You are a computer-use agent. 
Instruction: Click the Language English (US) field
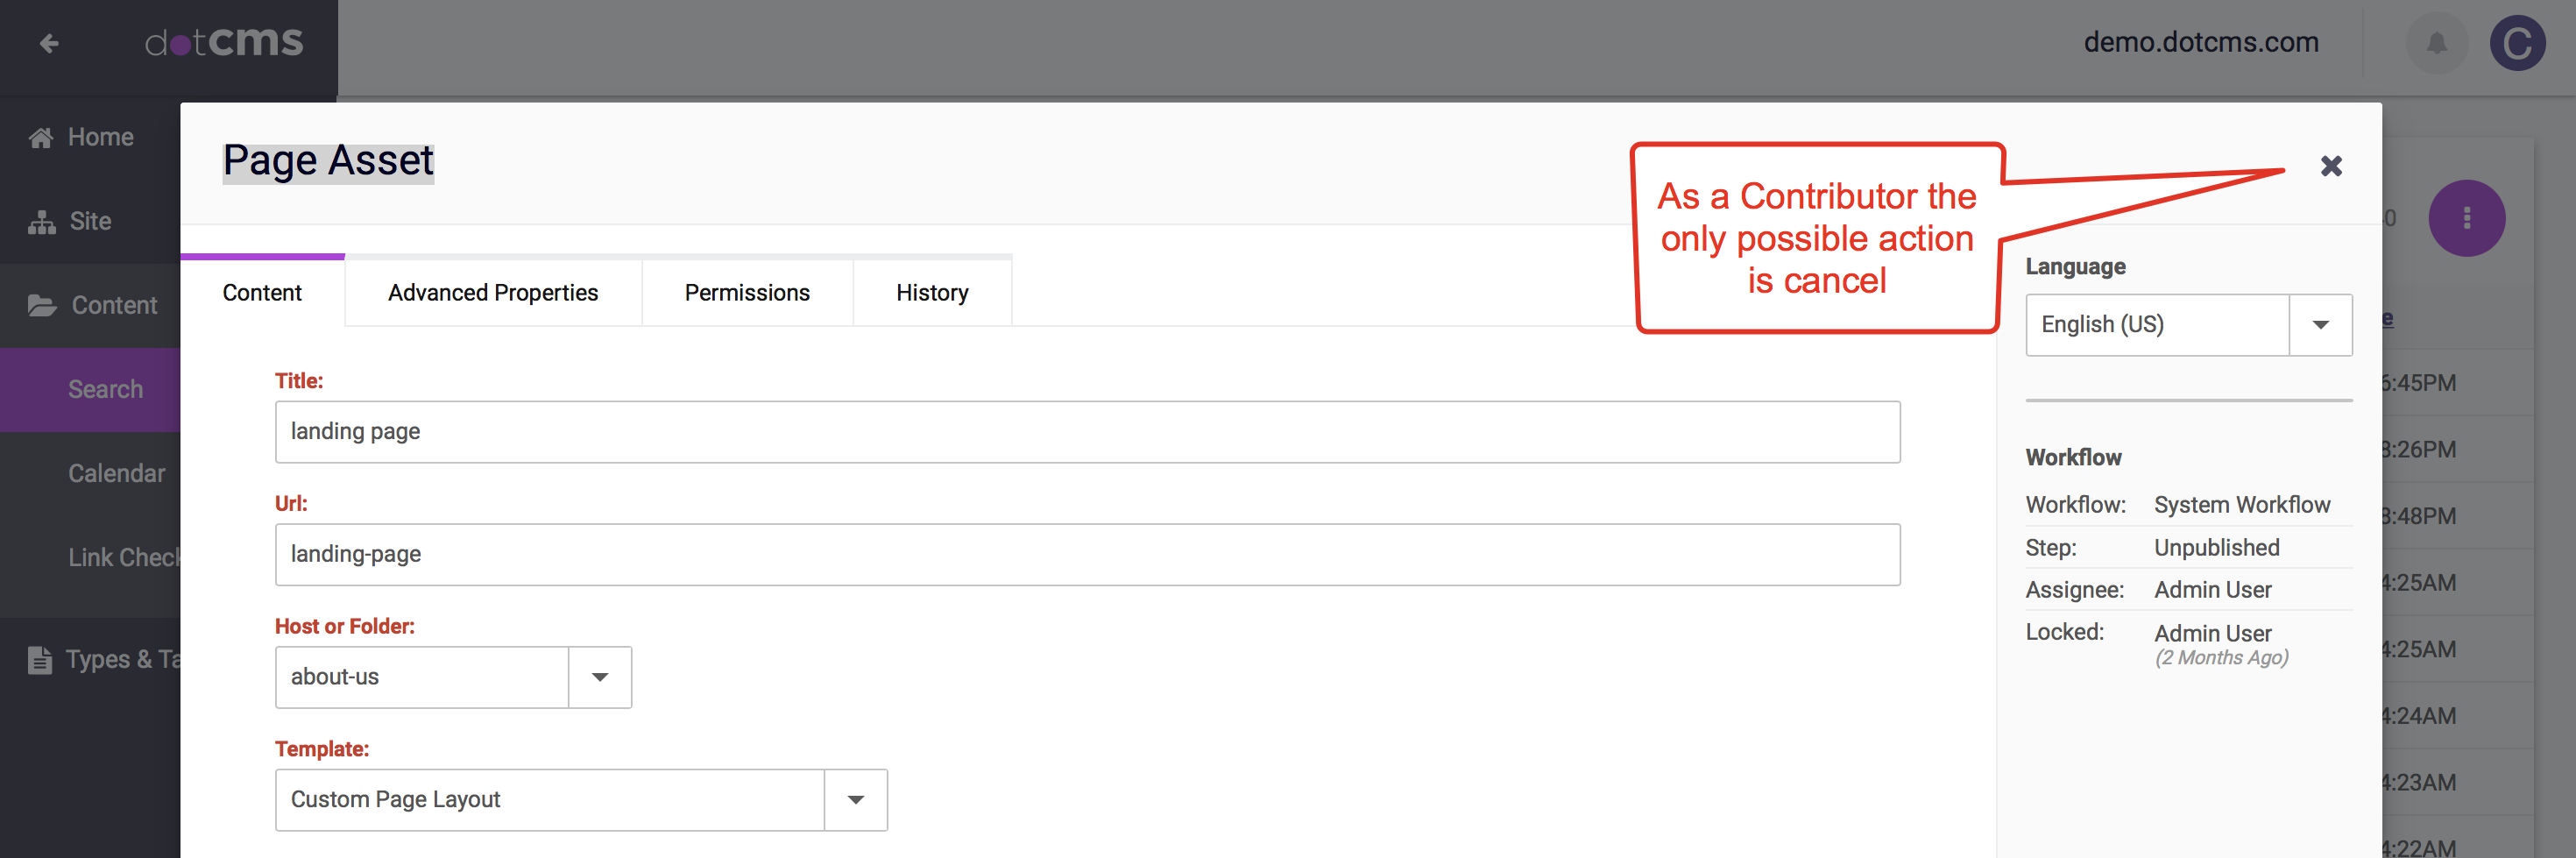(2157, 324)
